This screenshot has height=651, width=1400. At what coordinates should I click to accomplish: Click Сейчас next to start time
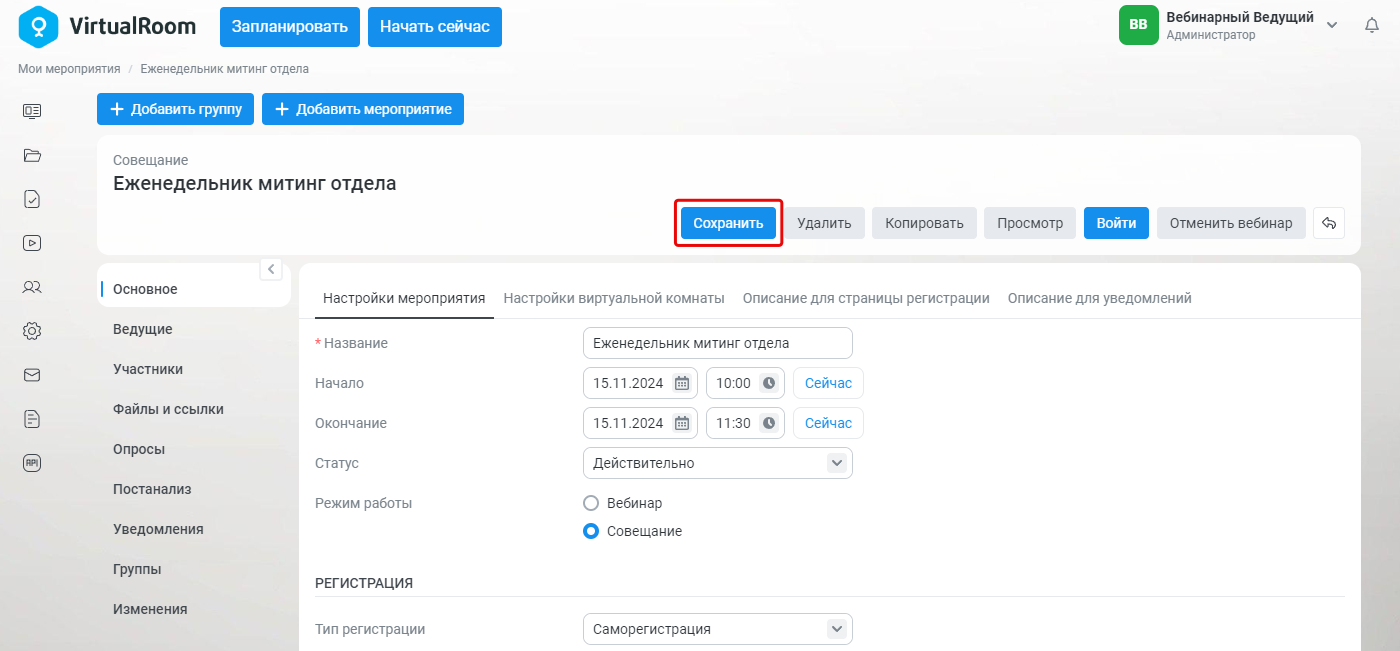click(828, 383)
